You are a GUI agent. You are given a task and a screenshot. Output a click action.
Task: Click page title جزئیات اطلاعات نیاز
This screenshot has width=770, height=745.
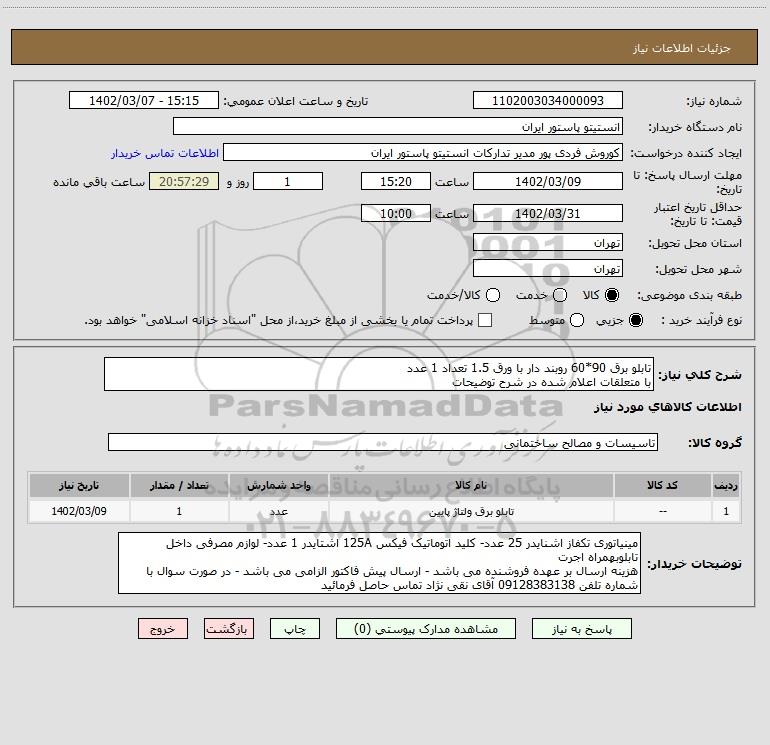click(682, 48)
